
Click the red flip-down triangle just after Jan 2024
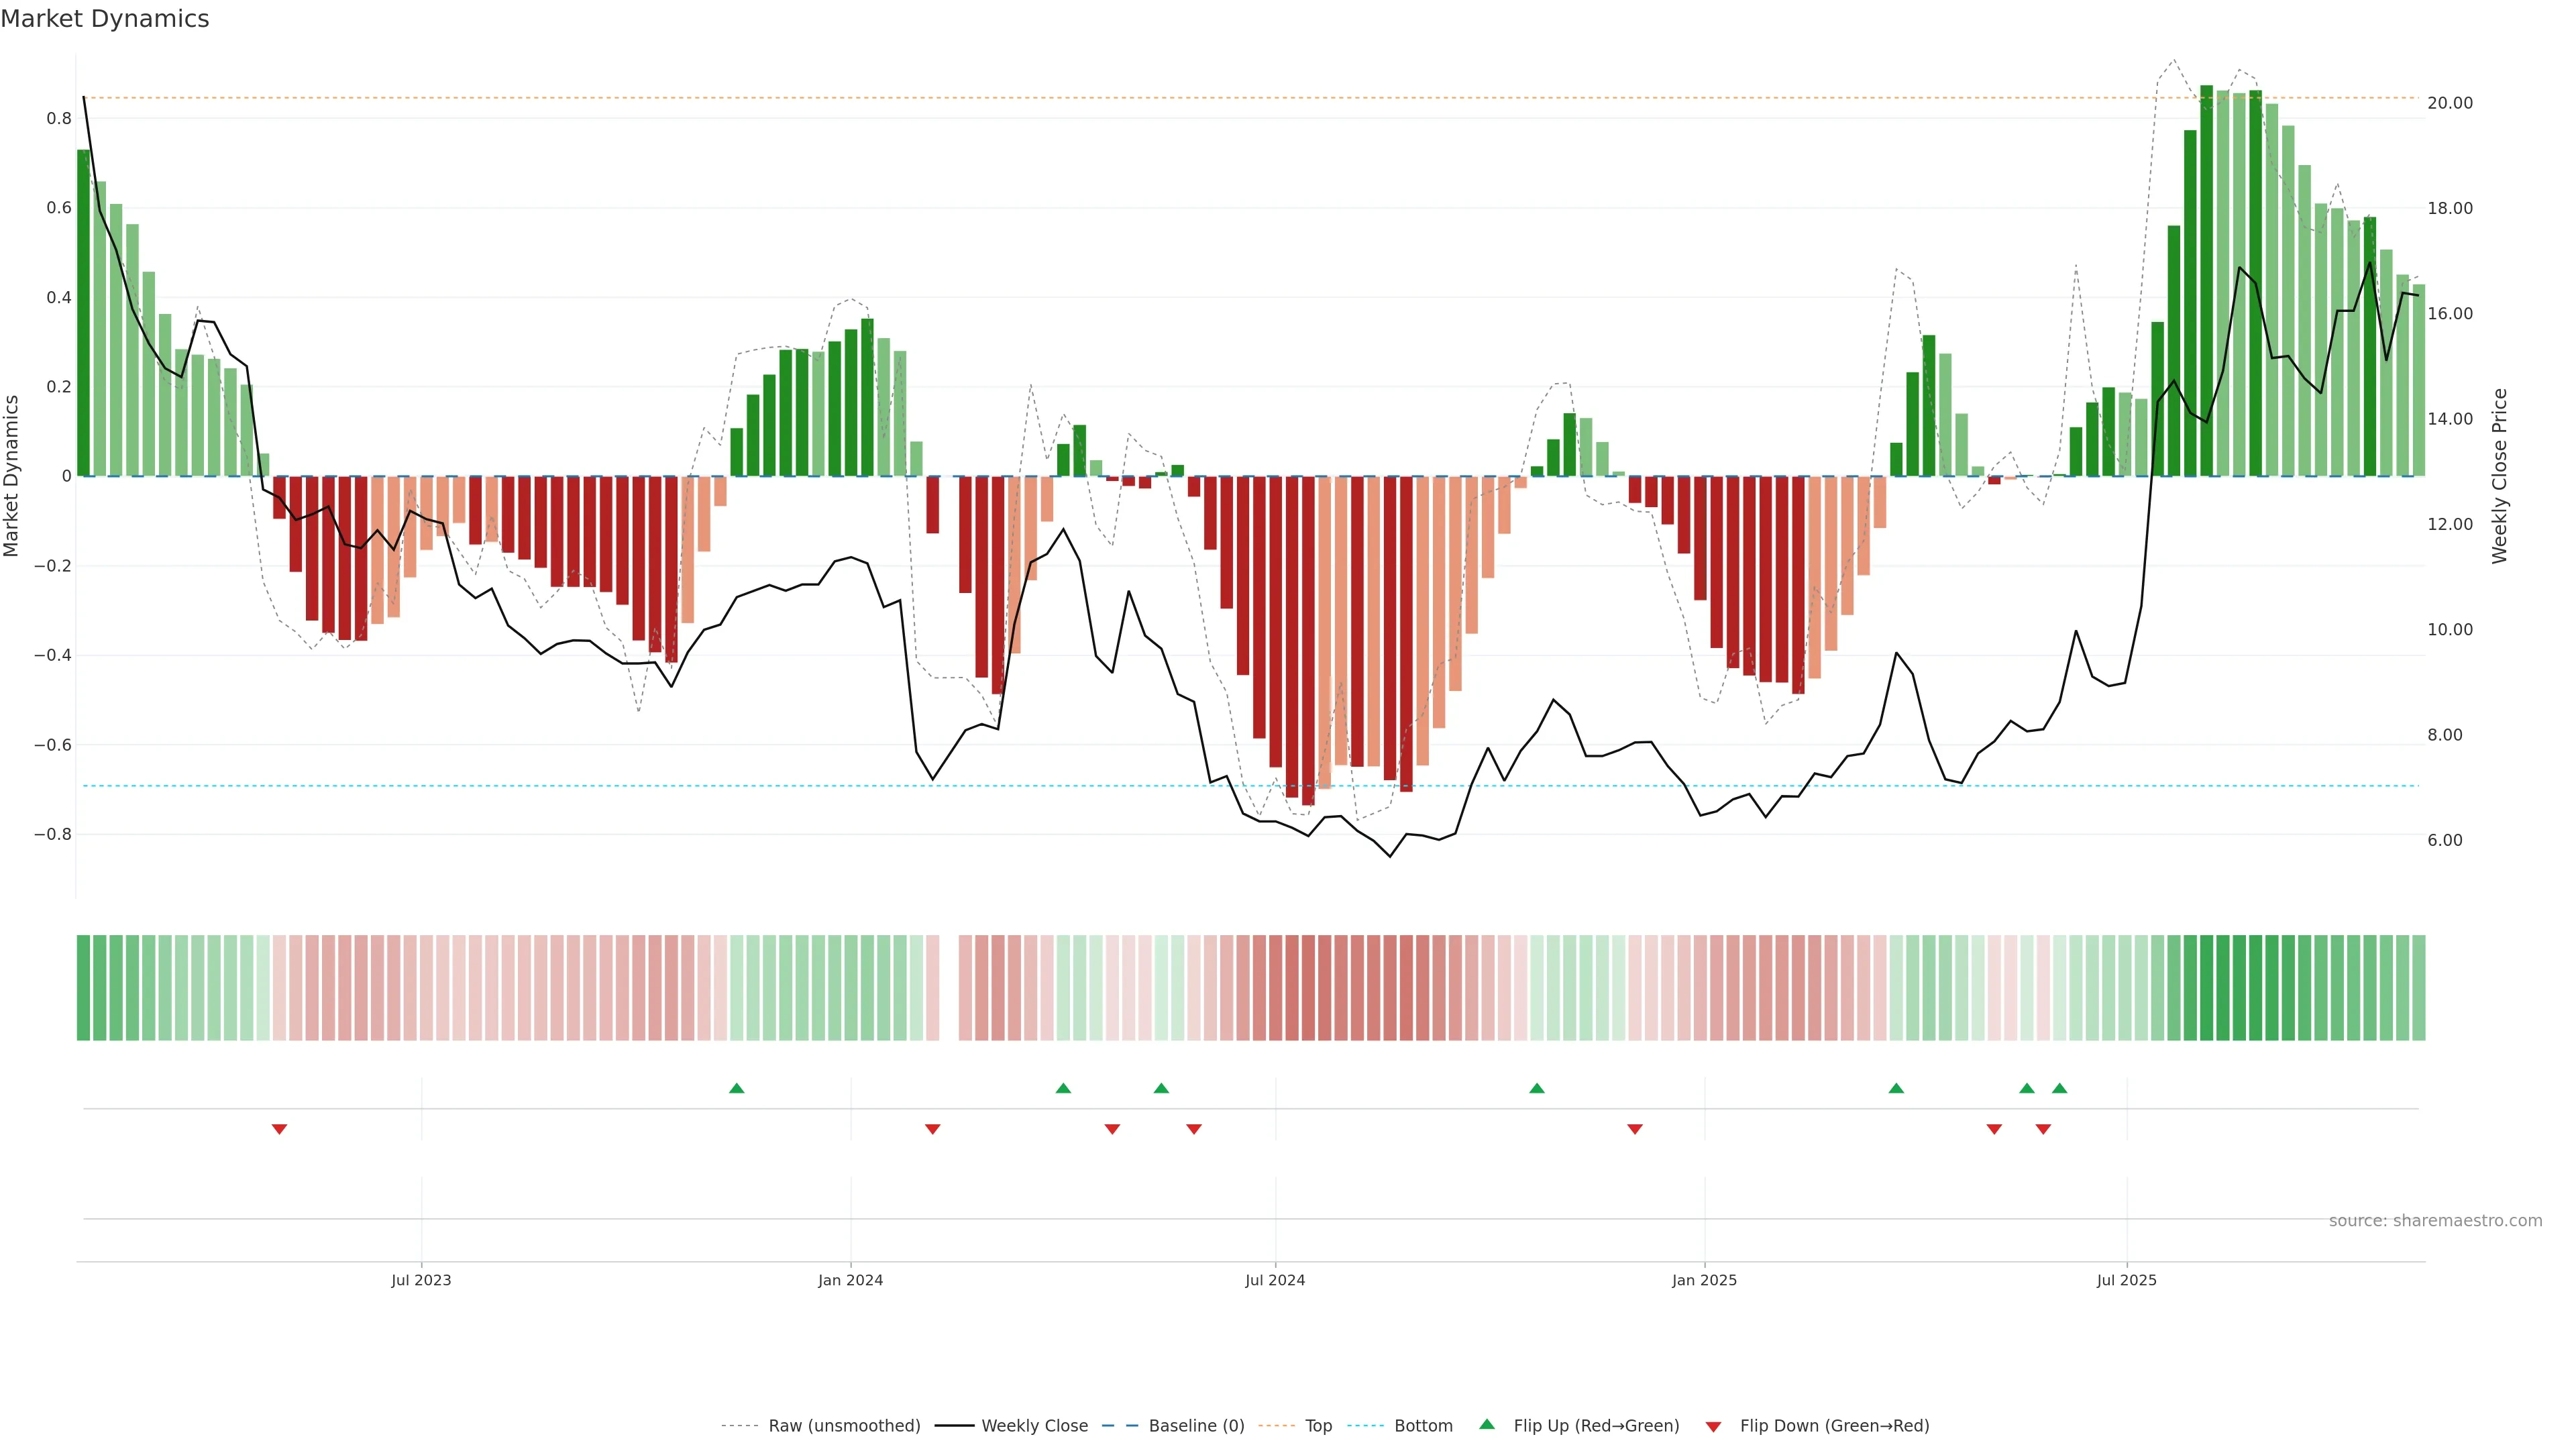click(x=932, y=1129)
